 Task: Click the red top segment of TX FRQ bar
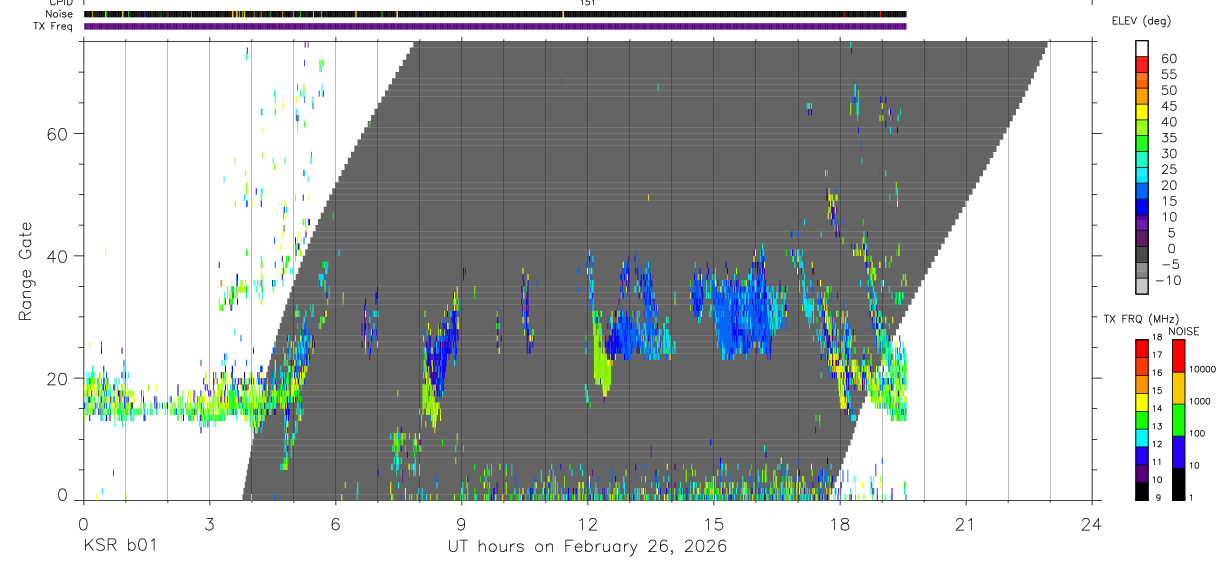click(1141, 349)
